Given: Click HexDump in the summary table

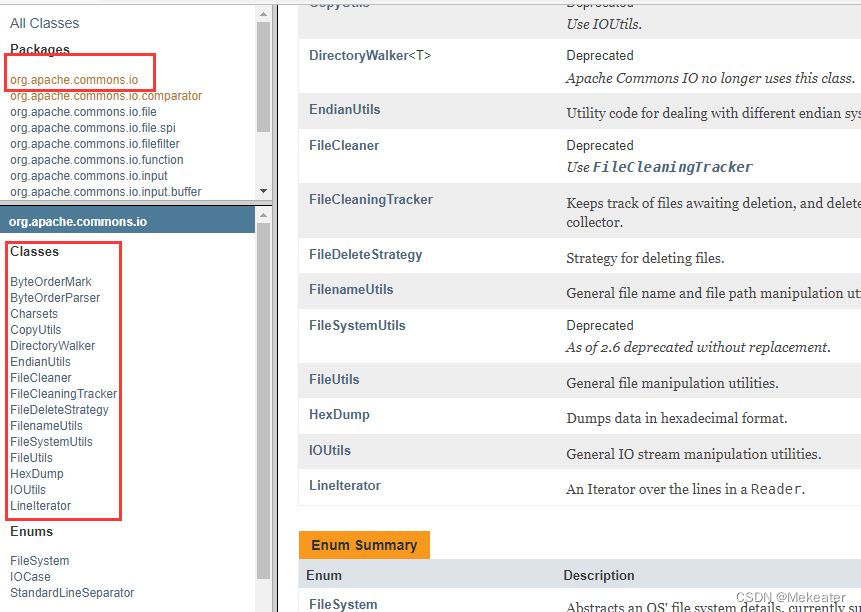Looking at the screenshot, I should 339,414.
